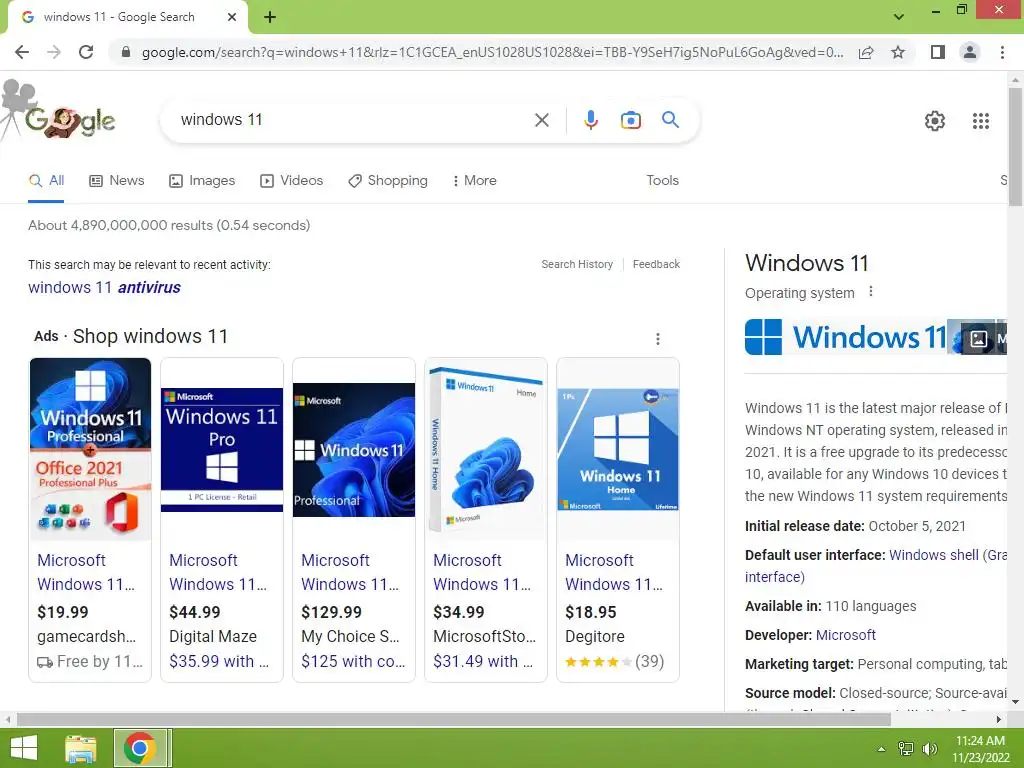Switch to the Shopping tab

388,181
